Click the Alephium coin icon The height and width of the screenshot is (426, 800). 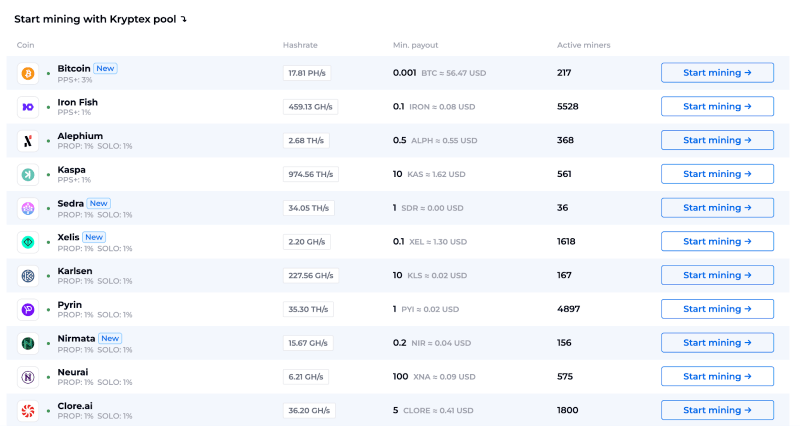coord(28,141)
